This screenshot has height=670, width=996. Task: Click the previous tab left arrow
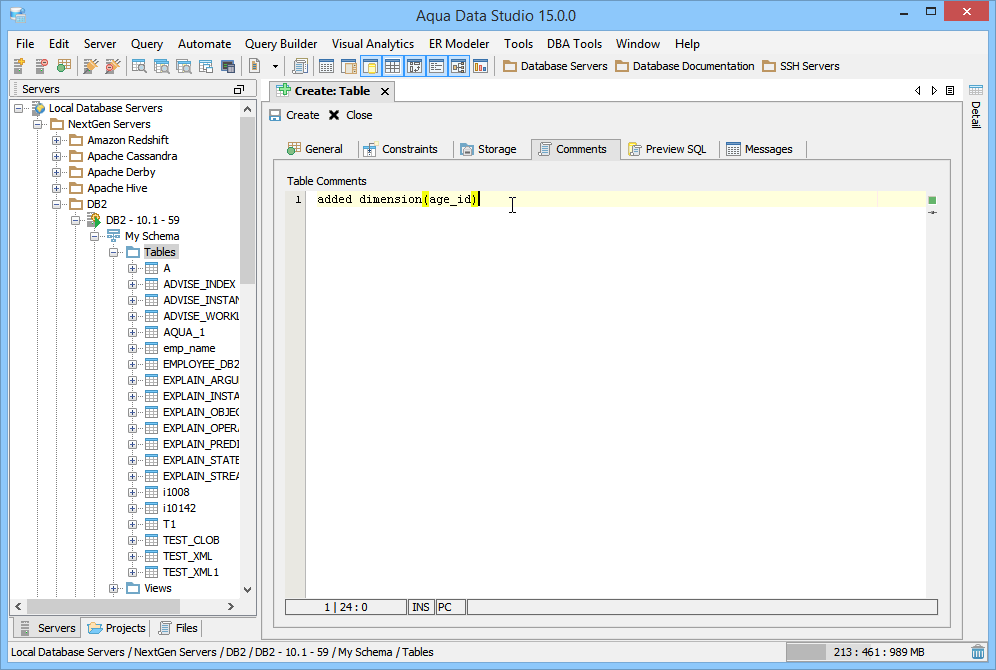pos(917,91)
